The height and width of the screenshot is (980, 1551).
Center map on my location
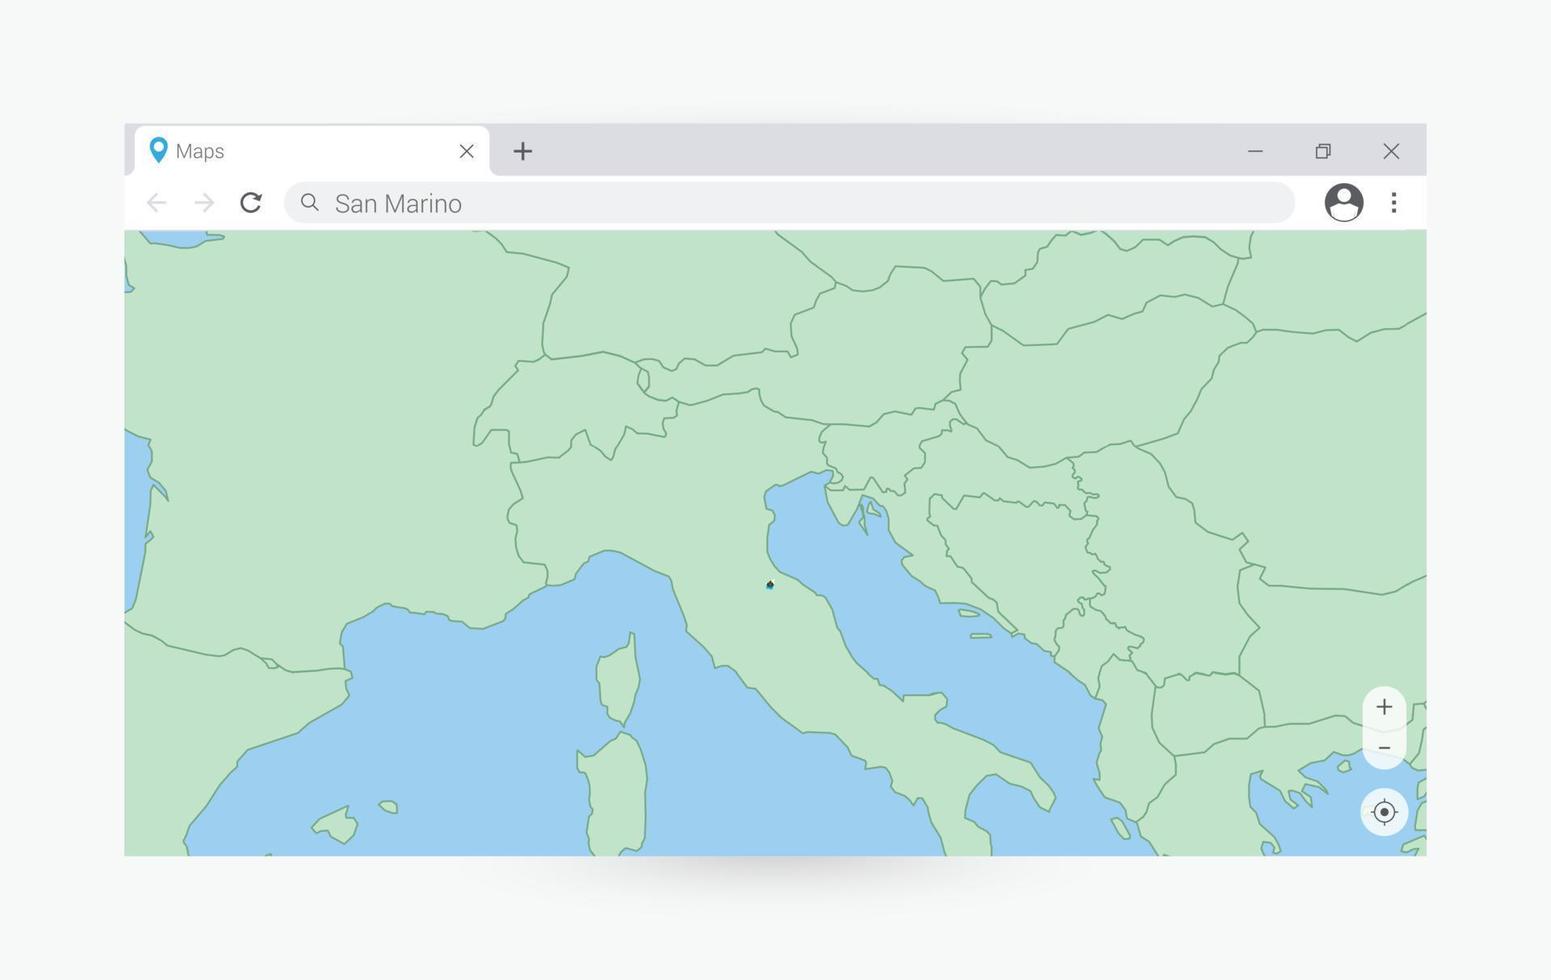pyautogui.click(x=1384, y=812)
